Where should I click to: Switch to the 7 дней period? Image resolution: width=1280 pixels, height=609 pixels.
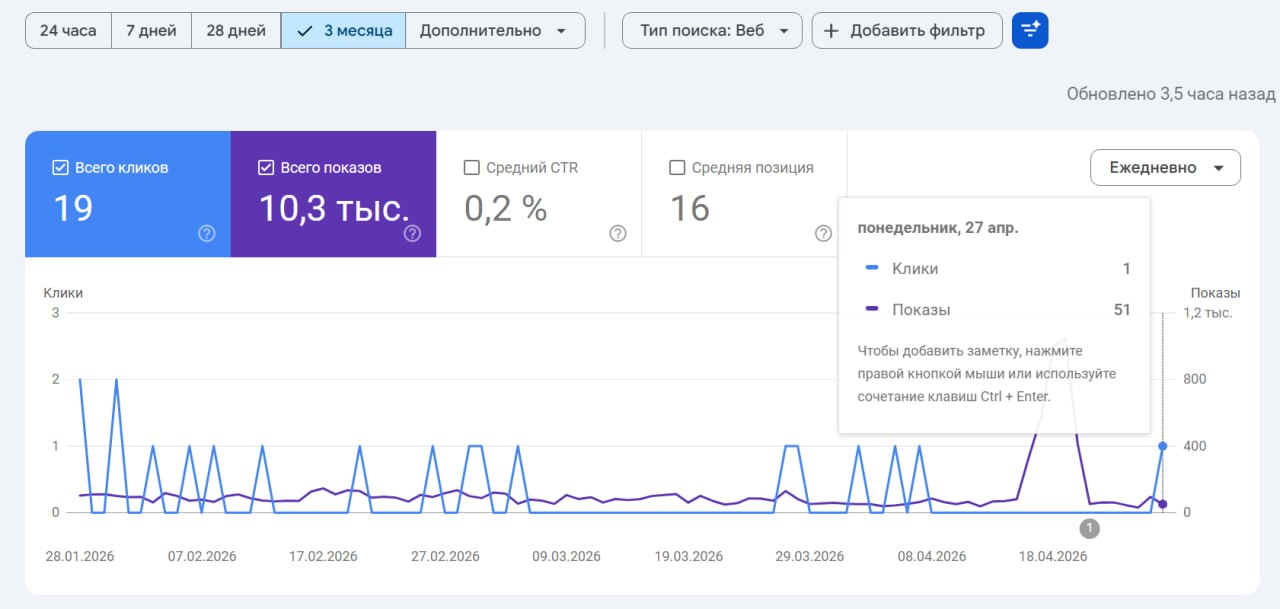coord(151,31)
